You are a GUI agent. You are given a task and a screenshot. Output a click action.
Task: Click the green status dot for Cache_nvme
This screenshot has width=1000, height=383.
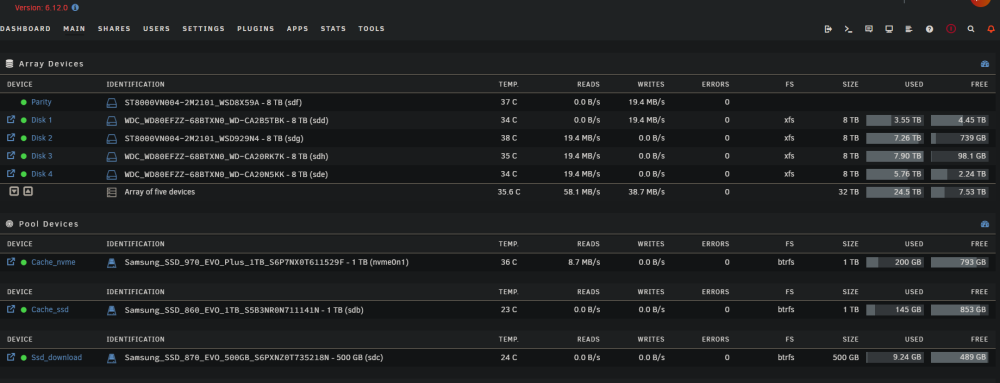pos(24,262)
